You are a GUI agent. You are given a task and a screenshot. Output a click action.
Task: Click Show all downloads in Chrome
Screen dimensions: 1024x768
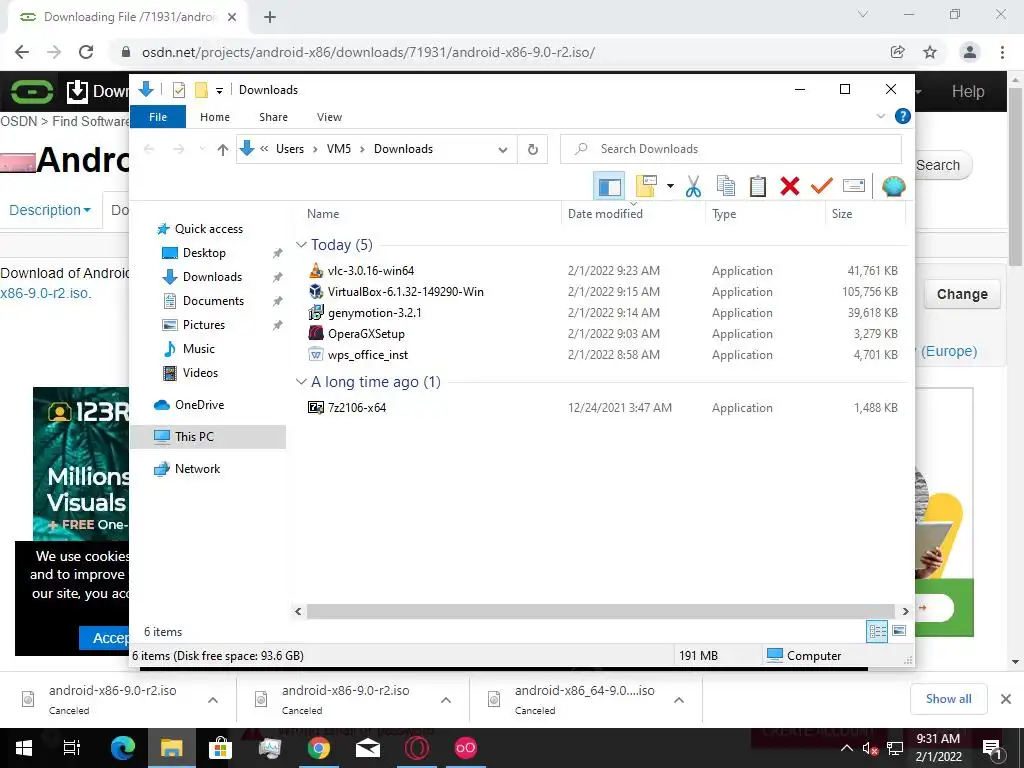coord(948,699)
